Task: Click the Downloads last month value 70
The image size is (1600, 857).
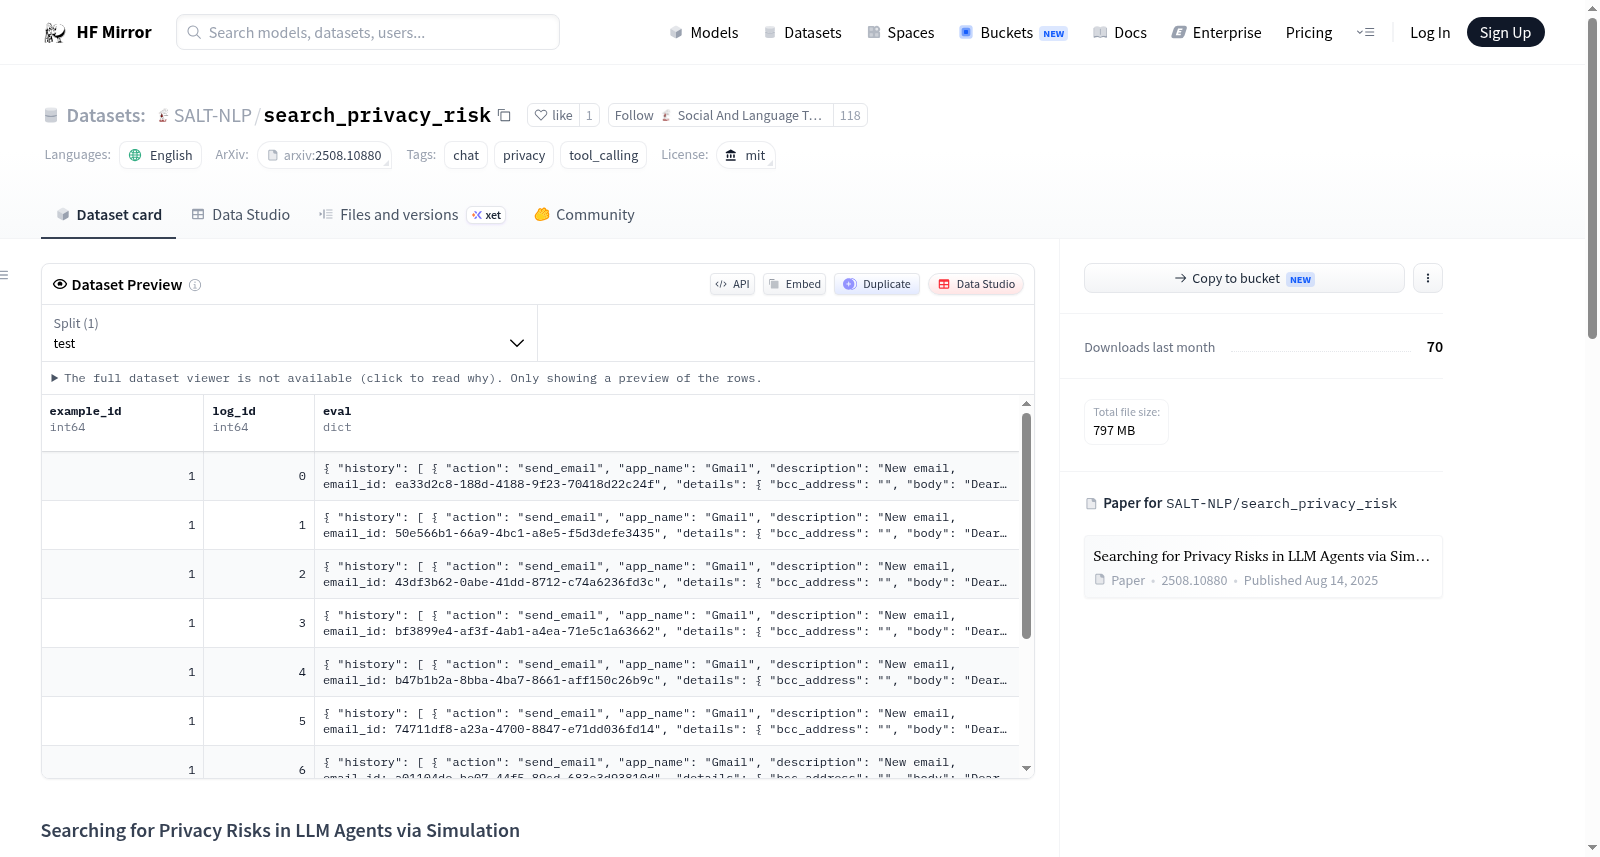Action: pos(1434,347)
